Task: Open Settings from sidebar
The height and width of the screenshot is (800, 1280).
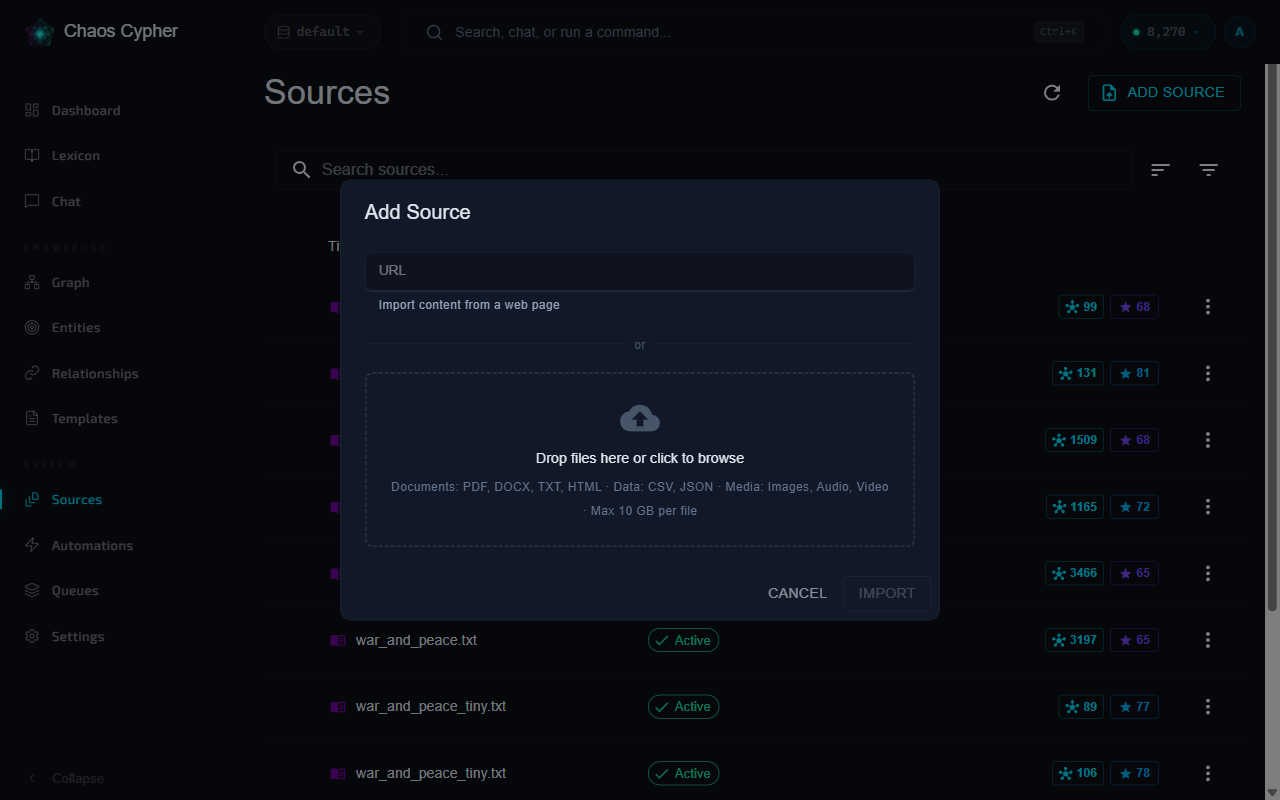Action: point(78,636)
